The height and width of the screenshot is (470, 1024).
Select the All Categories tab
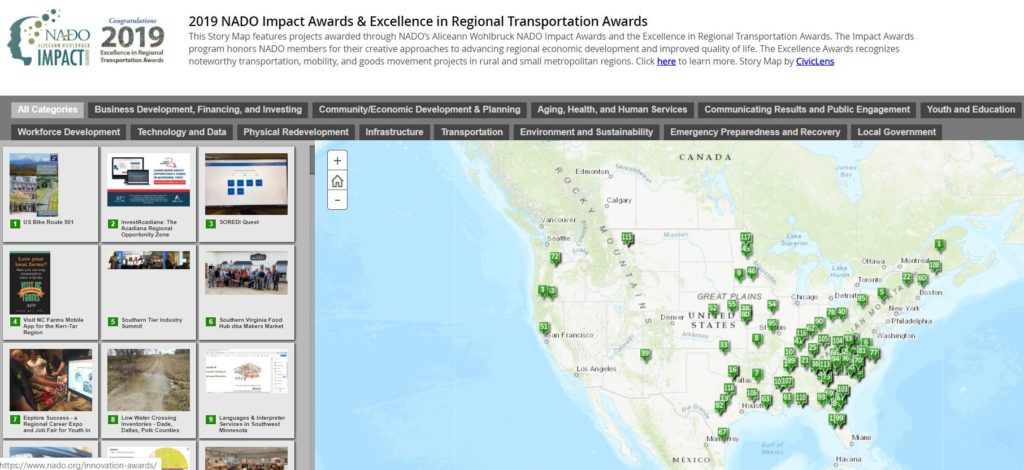pyautogui.click(x=47, y=110)
